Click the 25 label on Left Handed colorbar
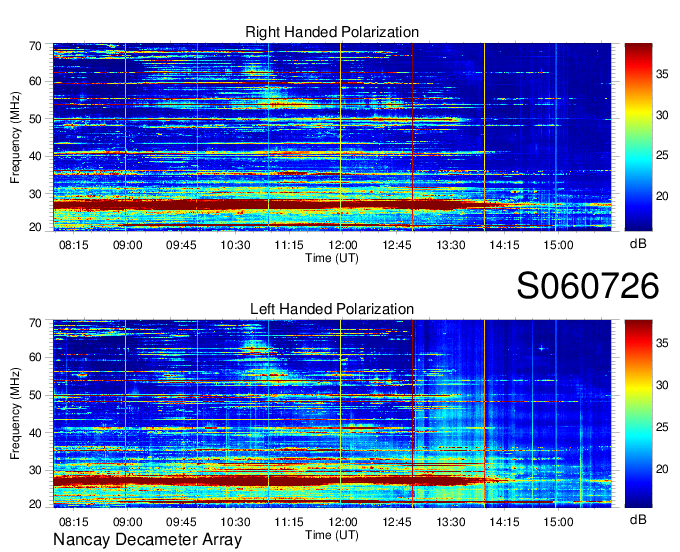680x552 pixels. (x=662, y=427)
